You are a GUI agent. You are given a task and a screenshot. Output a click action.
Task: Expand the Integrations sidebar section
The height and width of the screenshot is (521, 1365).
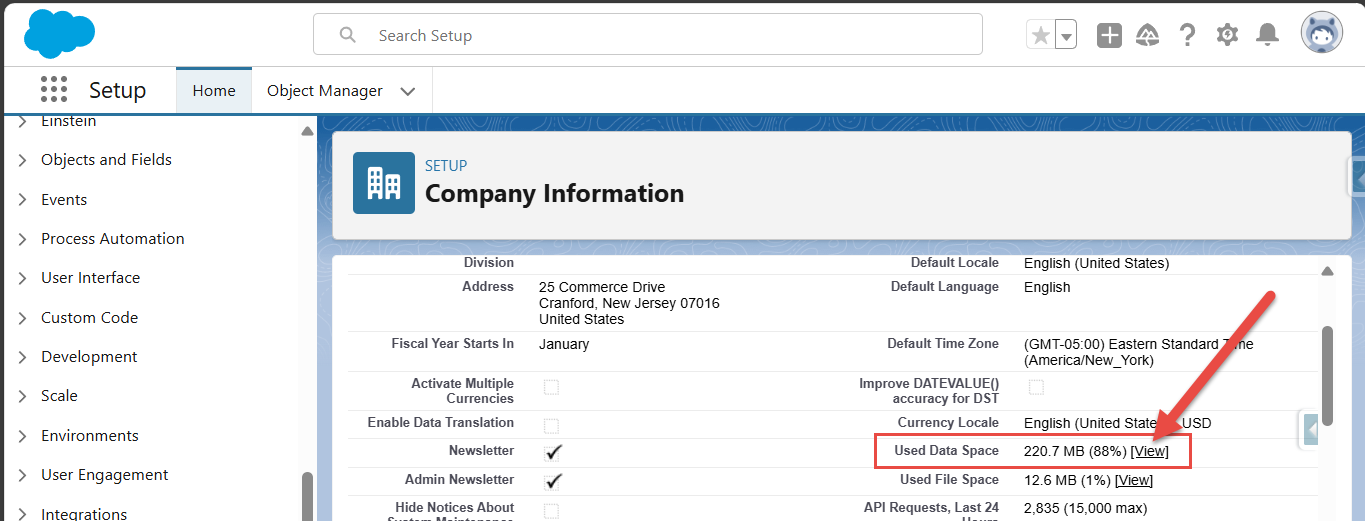coord(22,514)
